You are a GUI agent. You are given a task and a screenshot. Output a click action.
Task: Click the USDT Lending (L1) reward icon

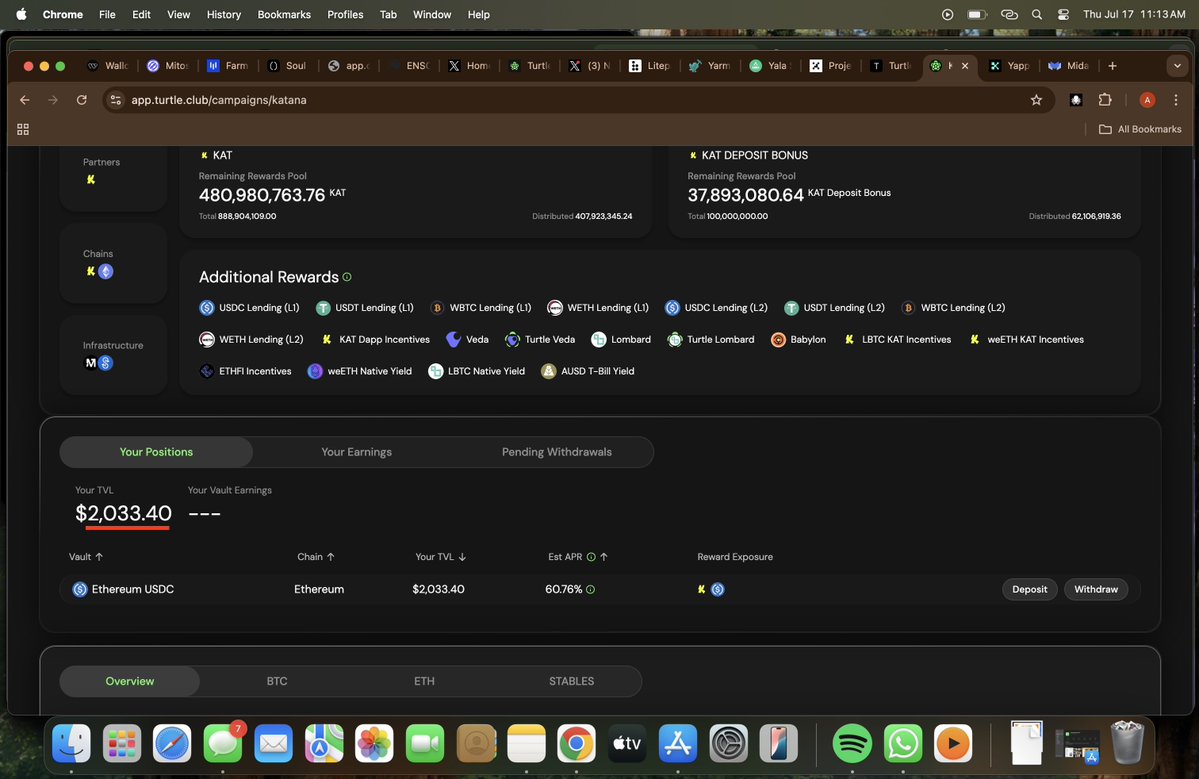[x=323, y=307]
